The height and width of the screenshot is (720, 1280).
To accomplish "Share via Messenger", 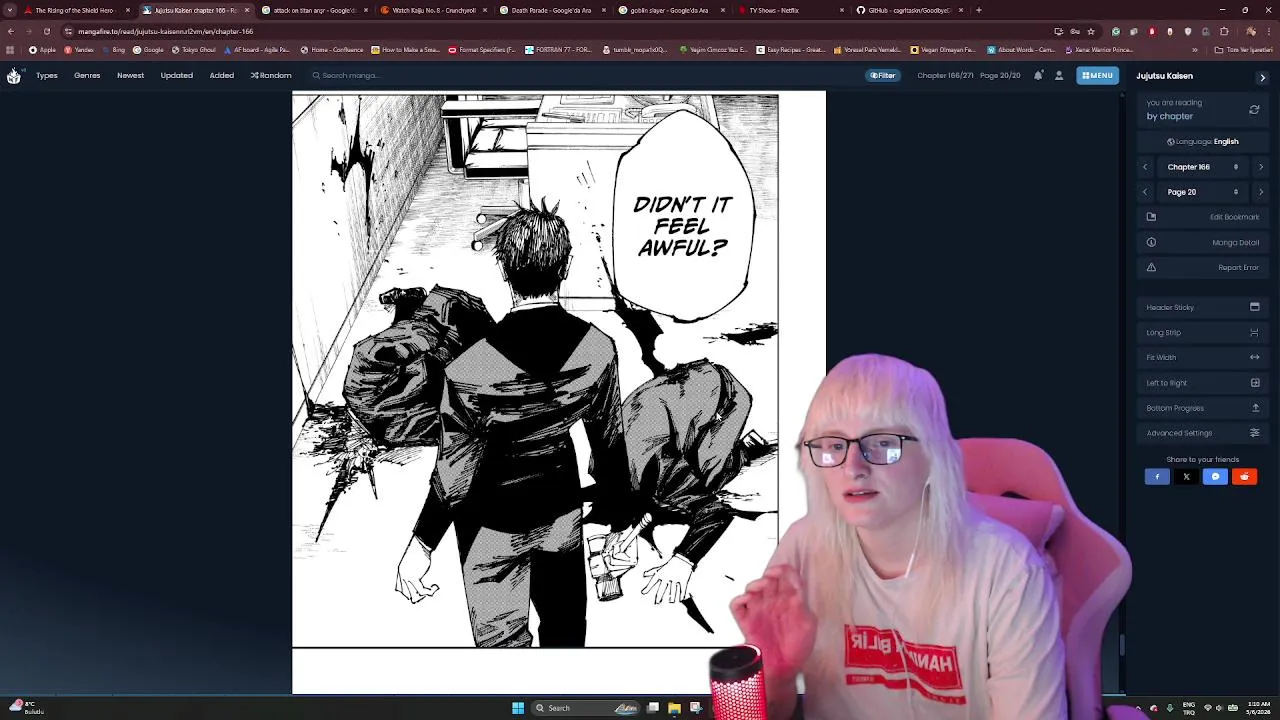I will coord(1215,477).
